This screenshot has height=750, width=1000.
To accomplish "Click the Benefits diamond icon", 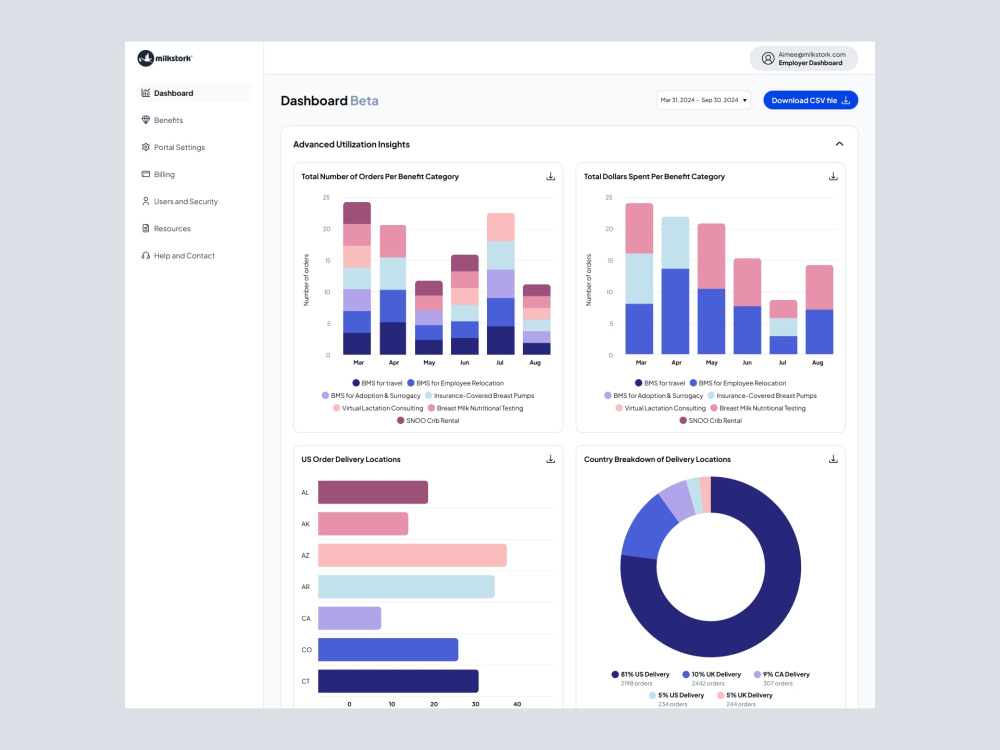I will click(x=145, y=120).
